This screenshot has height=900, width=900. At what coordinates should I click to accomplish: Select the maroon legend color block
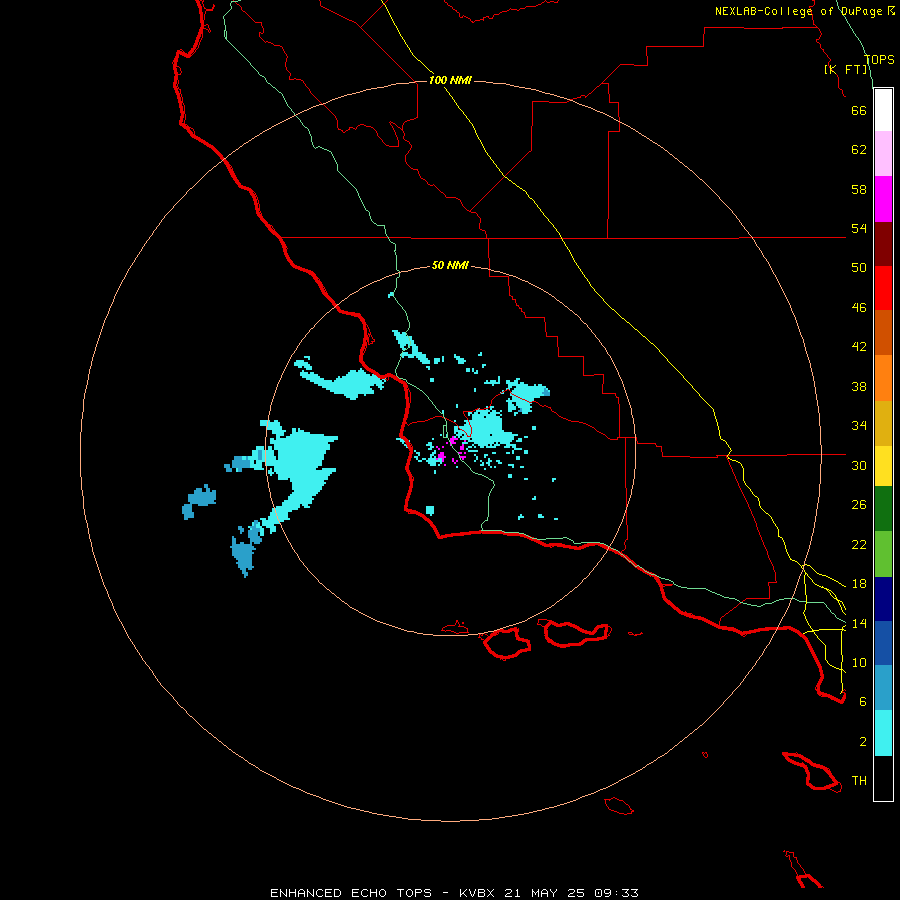coord(883,244)
